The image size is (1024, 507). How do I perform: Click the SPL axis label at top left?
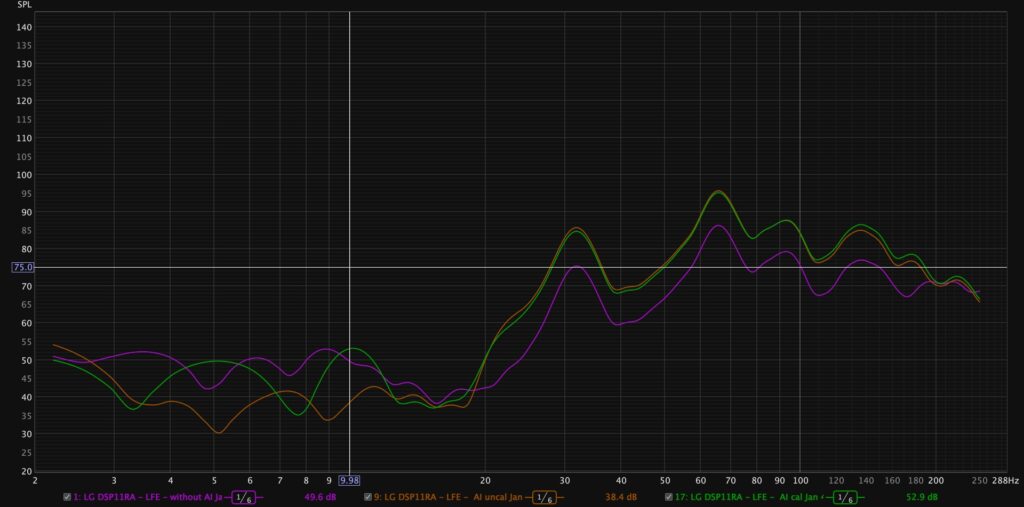coord(25,5)
